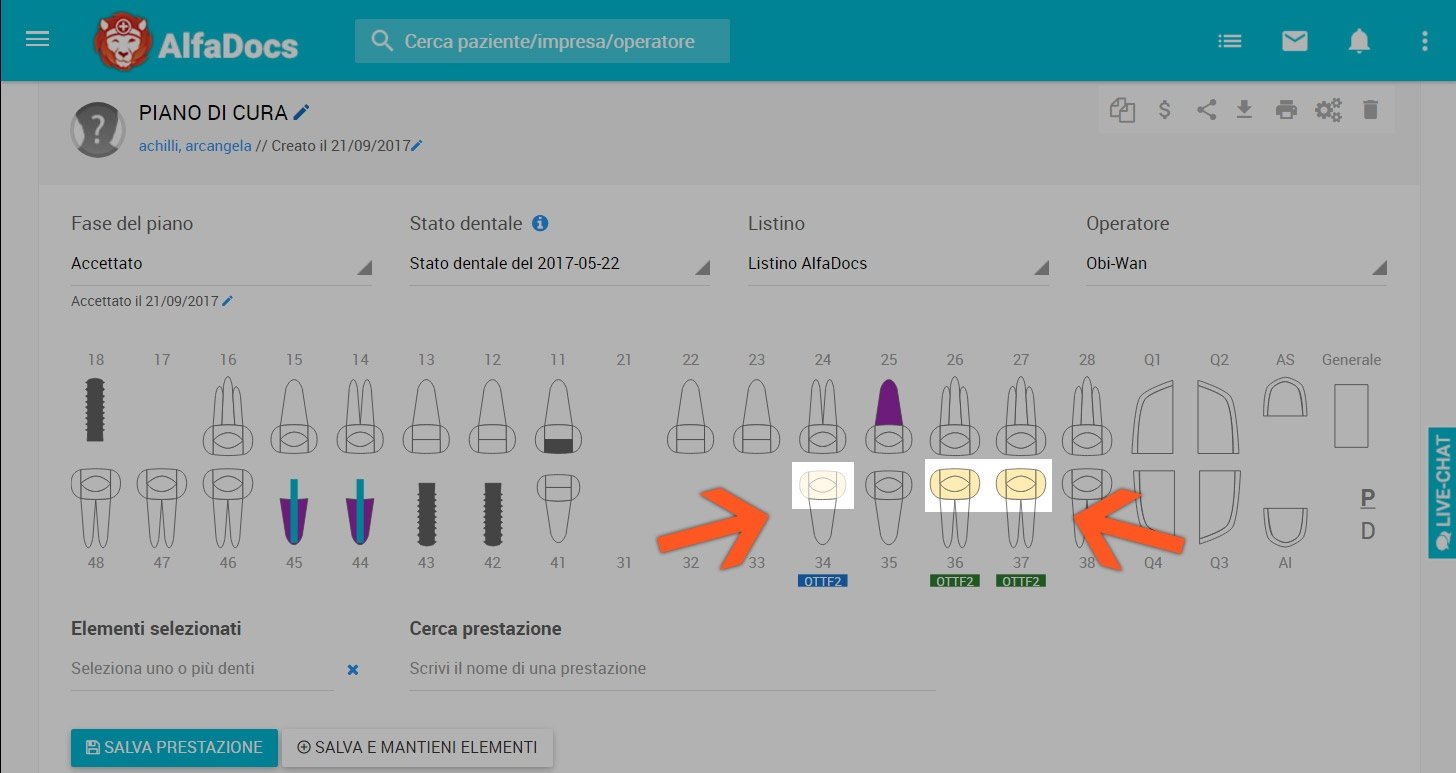Click the Salva Prestazione button
The width and height of the screenshot is (1456, 773).
pos(174,747)
